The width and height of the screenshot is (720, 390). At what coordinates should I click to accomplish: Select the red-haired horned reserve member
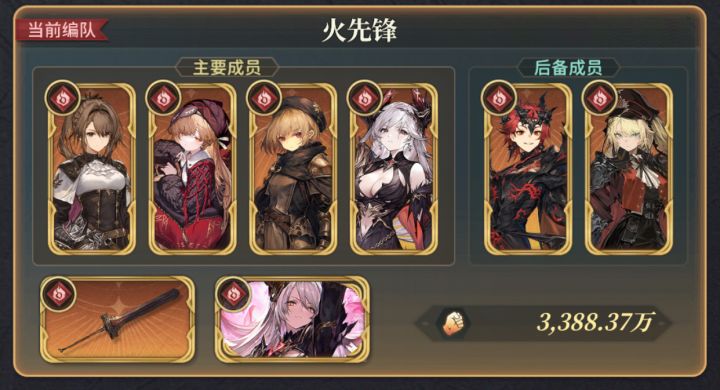coord(528,169)
